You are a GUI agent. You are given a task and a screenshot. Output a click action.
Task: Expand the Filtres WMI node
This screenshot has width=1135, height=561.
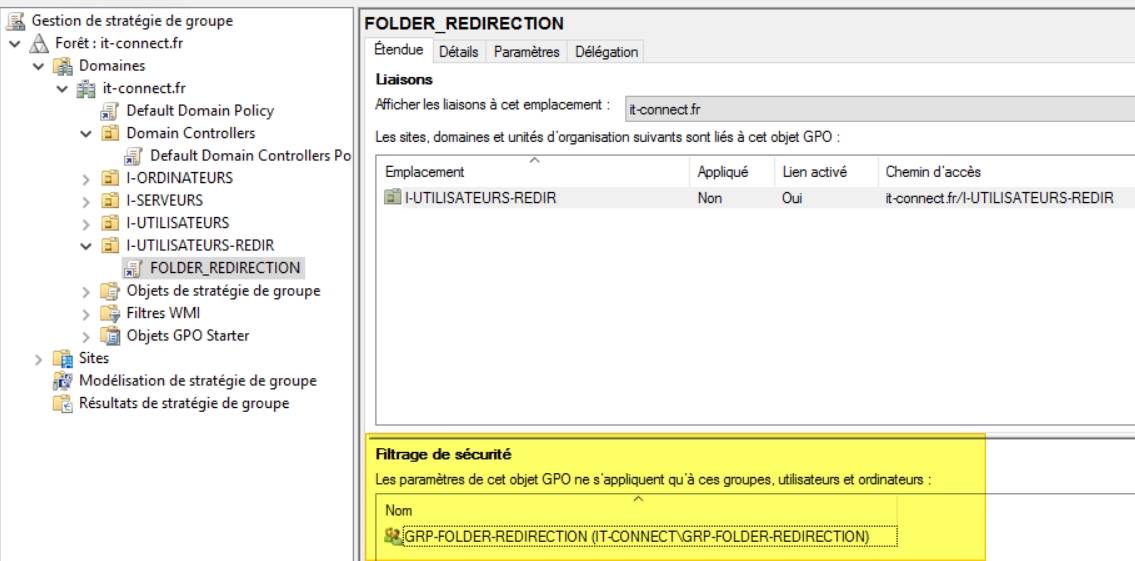(x=86, y=314)
